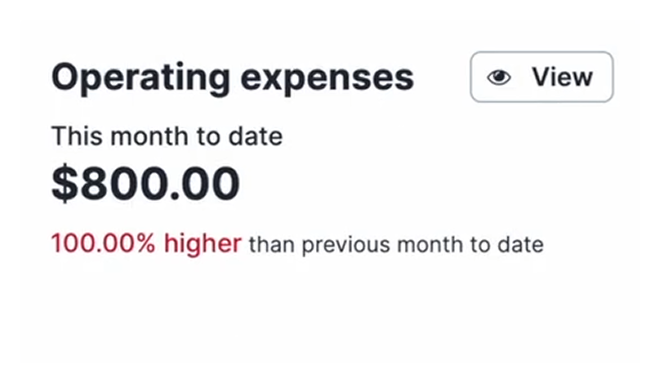Click the $800.00 expense amount

click(x=146, y=184)
